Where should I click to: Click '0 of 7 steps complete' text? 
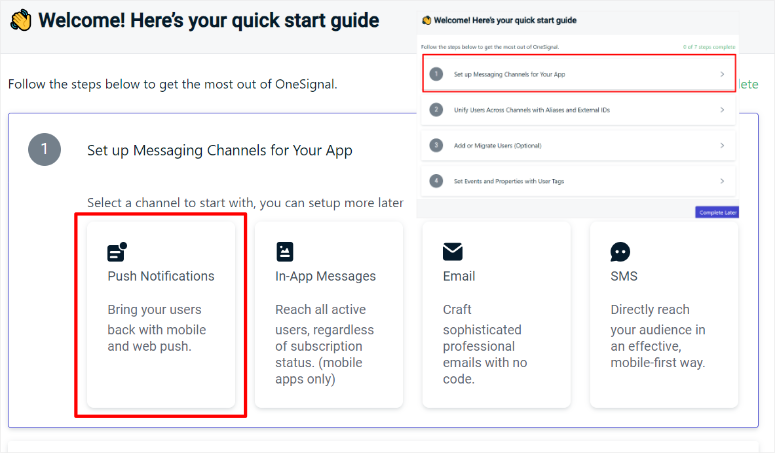[x=709, y=47]
